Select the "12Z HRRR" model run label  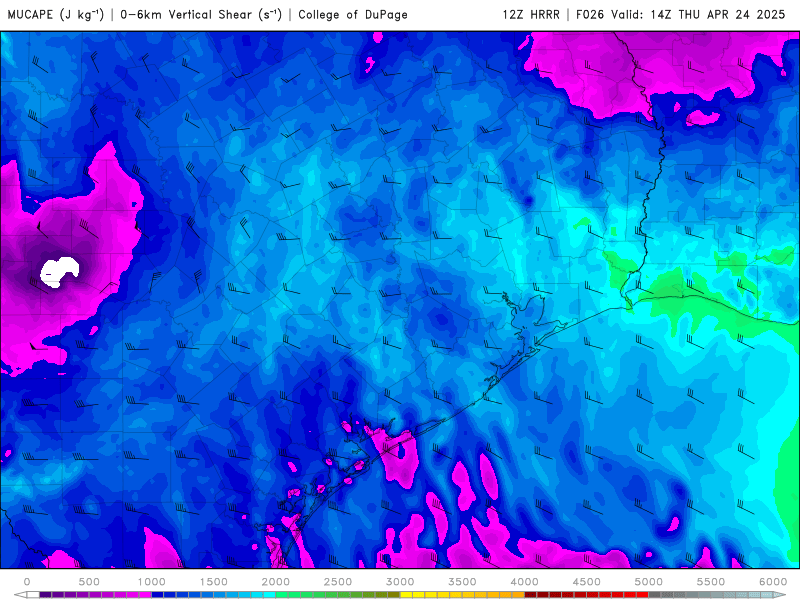[x=531, y=14]
